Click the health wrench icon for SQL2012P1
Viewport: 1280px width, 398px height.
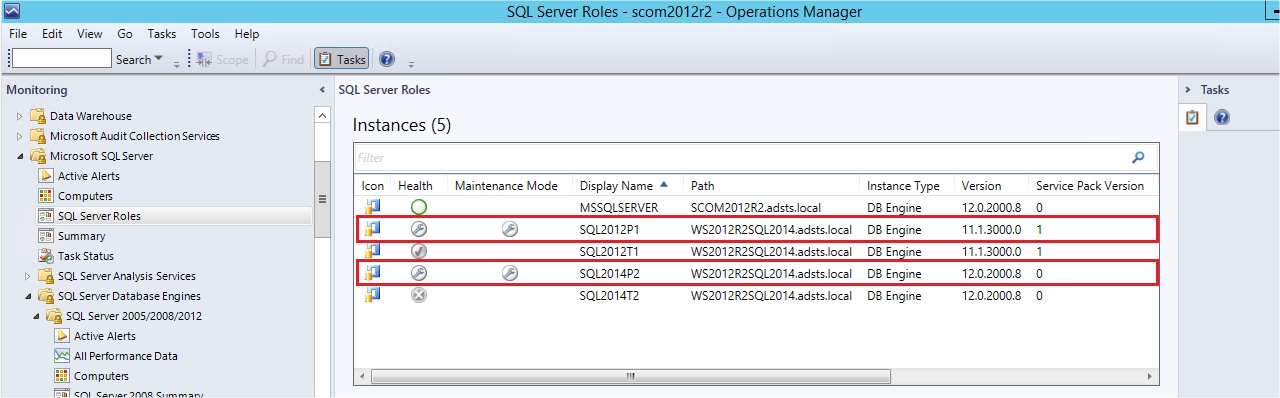(419, 229)
